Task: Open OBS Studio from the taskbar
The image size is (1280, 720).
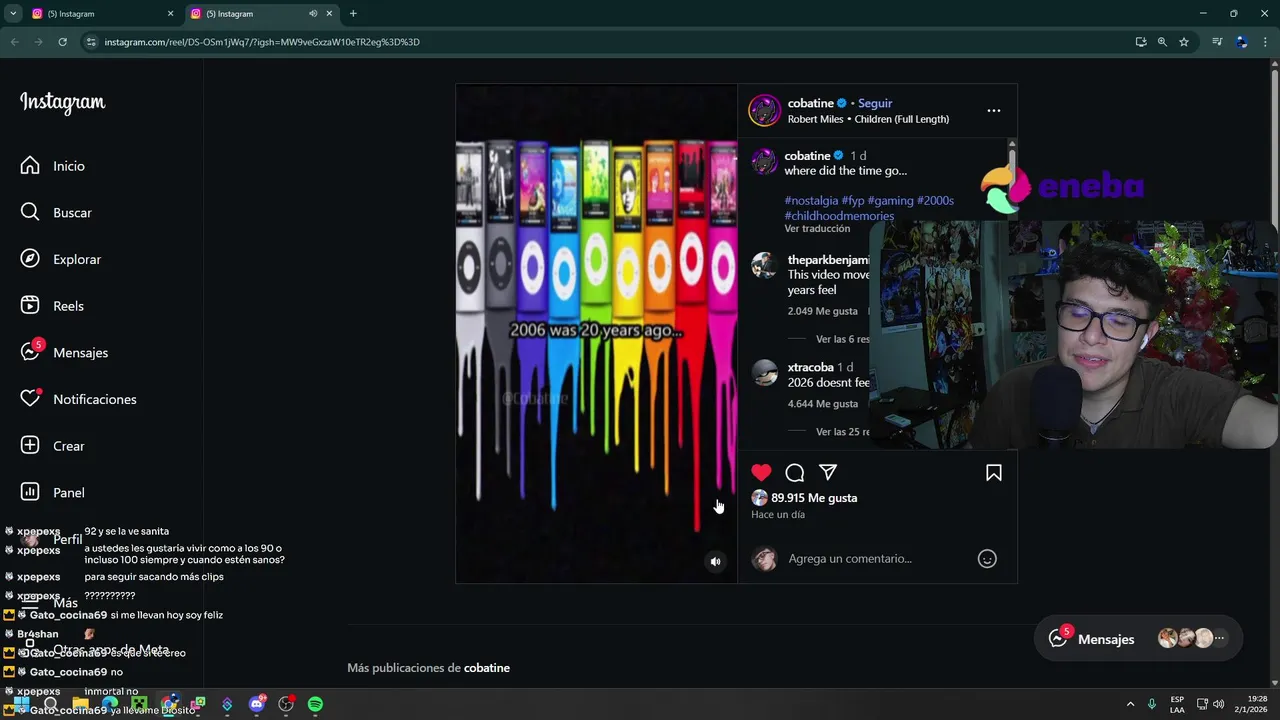Action: 286,704
